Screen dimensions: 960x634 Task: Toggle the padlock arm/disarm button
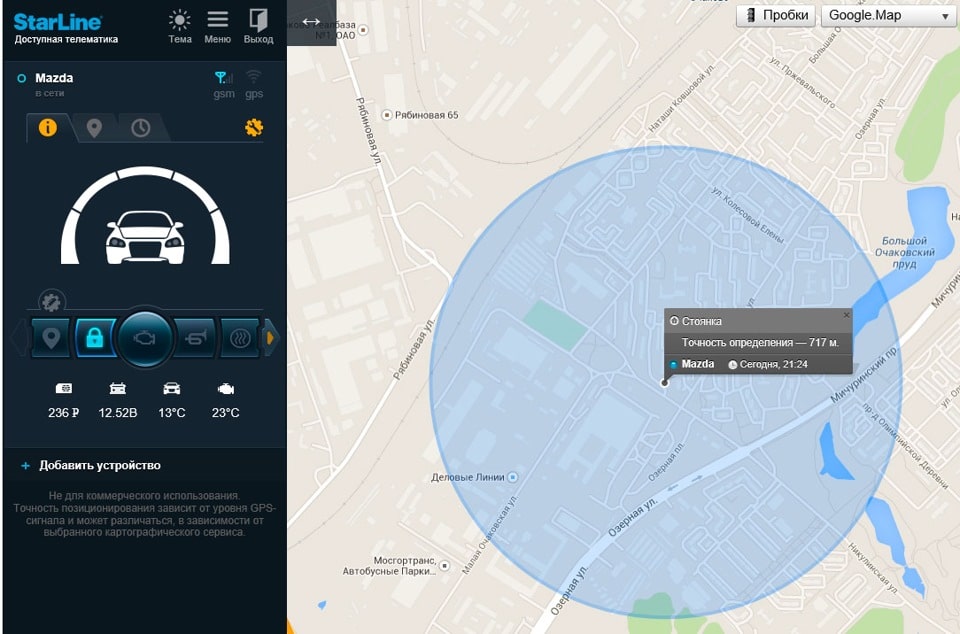[x=94, y=338]
